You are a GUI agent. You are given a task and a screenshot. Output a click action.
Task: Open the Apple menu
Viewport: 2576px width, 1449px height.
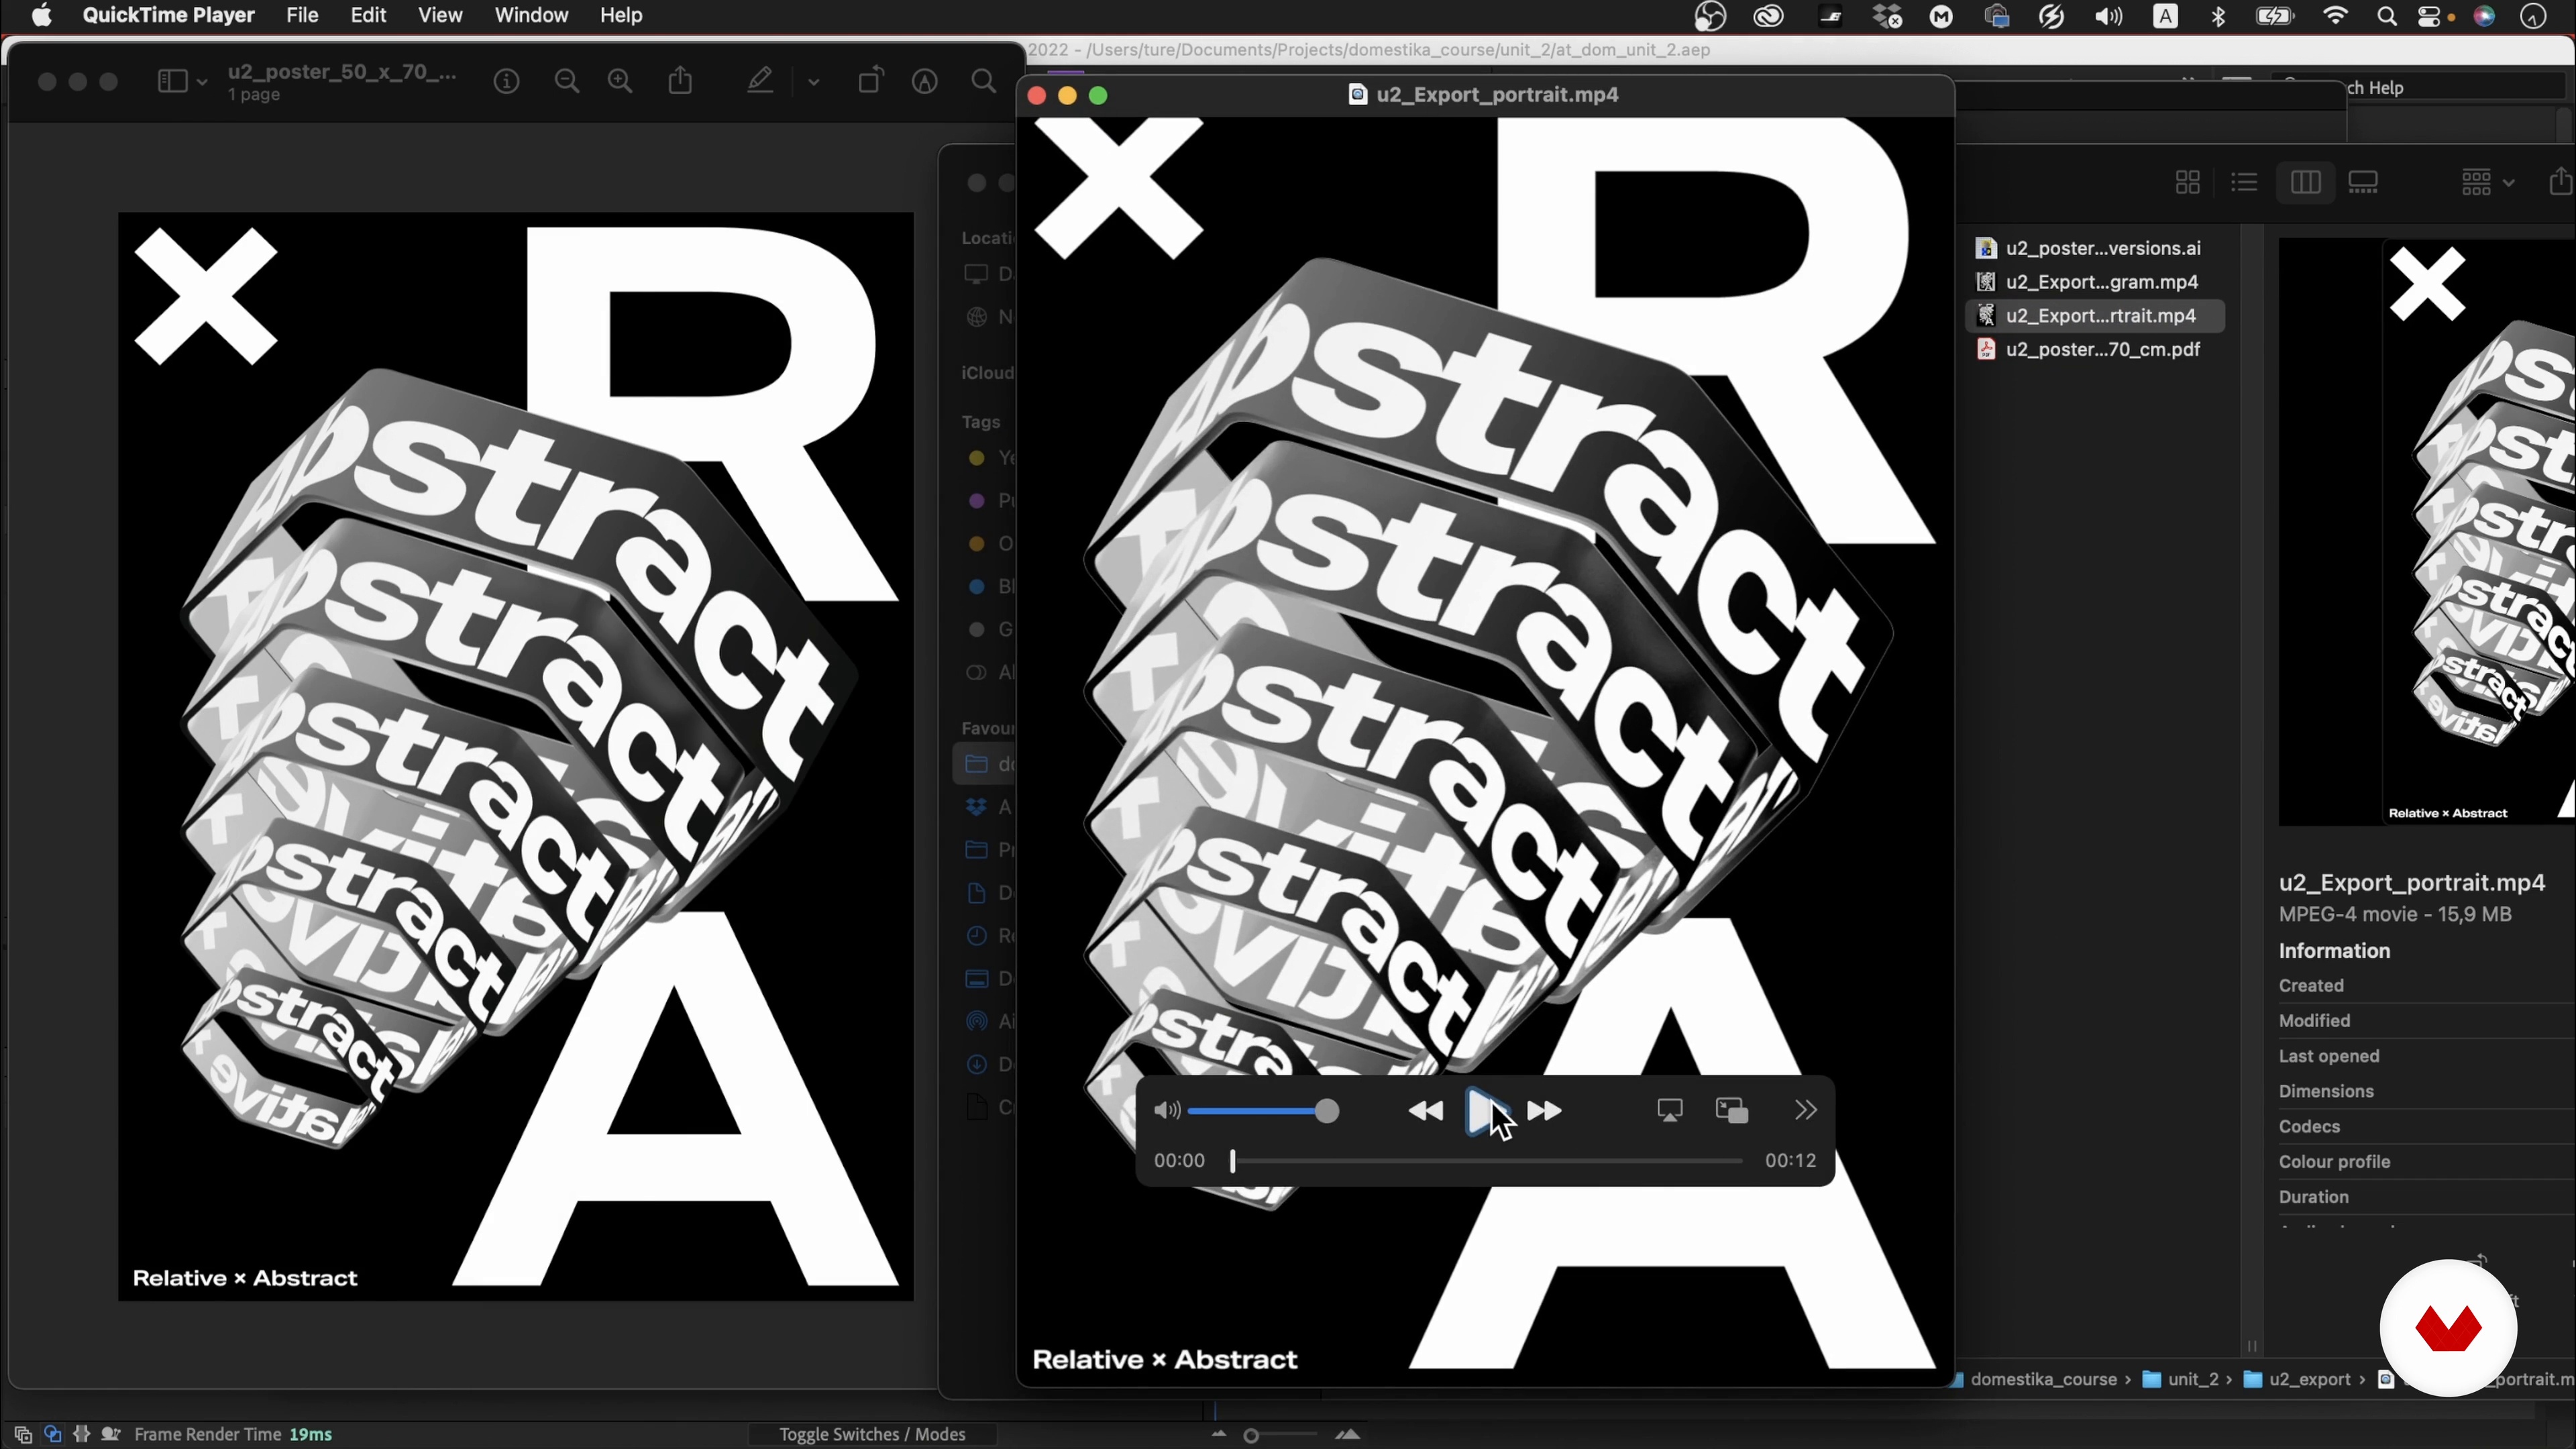click(42, 16)
